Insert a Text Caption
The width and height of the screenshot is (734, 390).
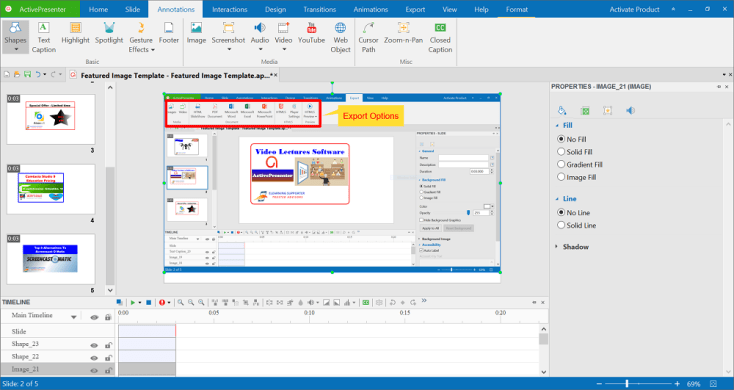(44, 37)
